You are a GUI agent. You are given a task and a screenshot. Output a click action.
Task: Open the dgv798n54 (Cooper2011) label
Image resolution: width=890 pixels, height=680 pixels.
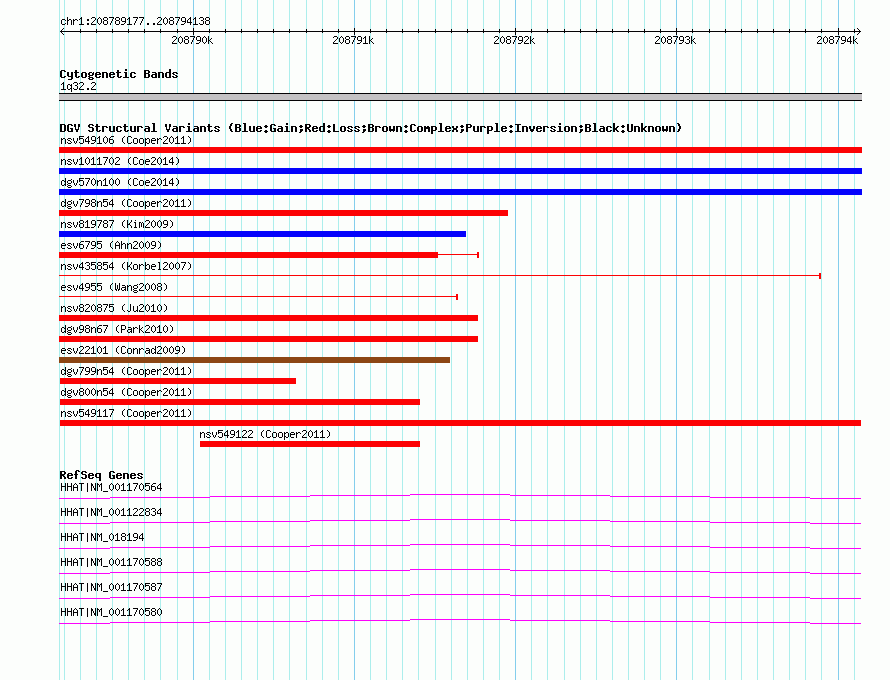[126, 203]
